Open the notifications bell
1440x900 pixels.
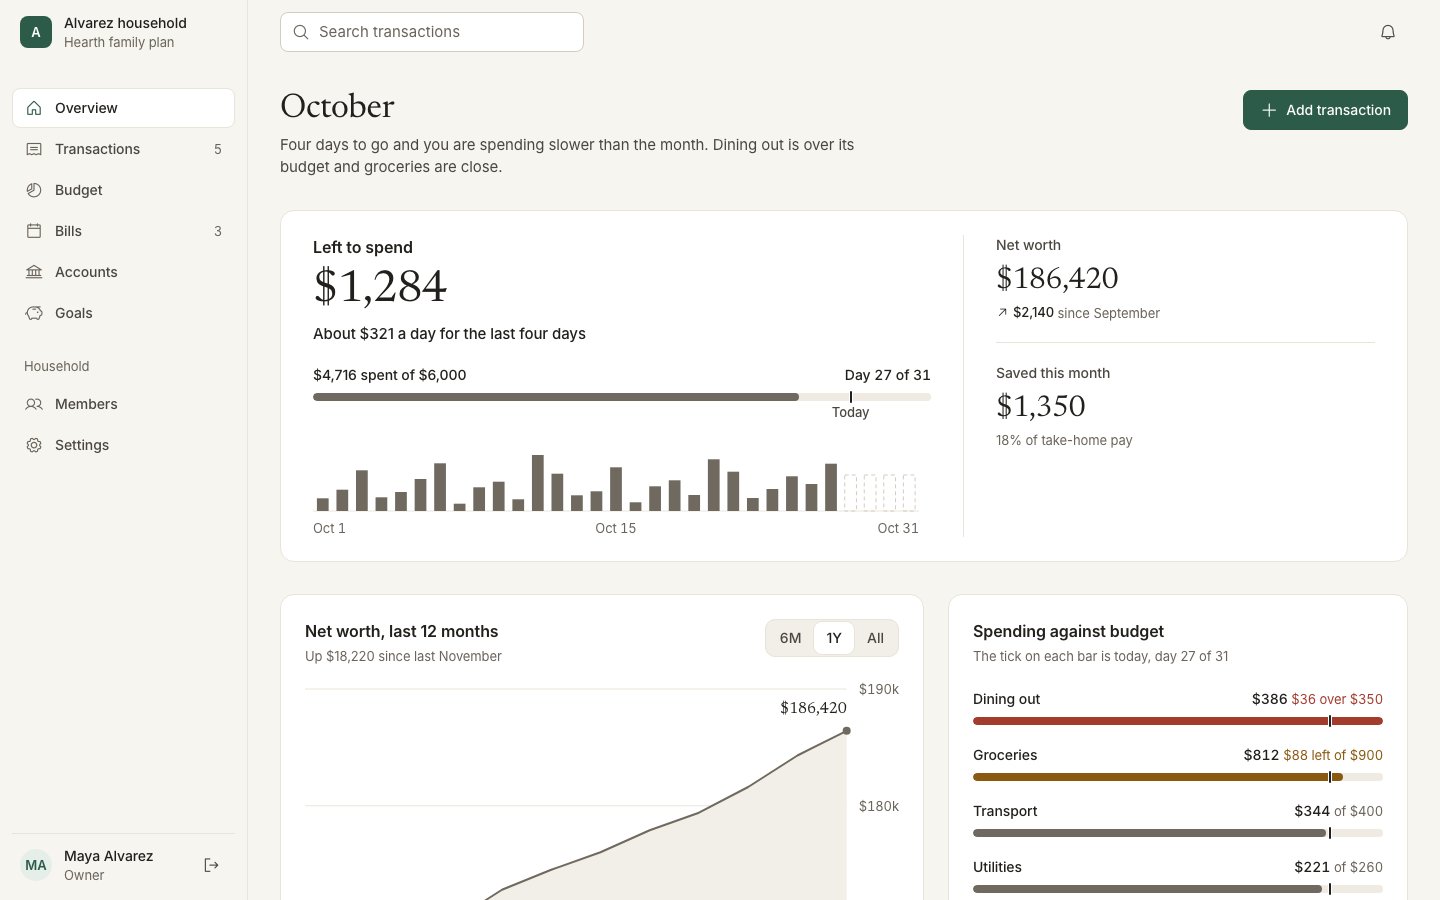click(1388, 32)
